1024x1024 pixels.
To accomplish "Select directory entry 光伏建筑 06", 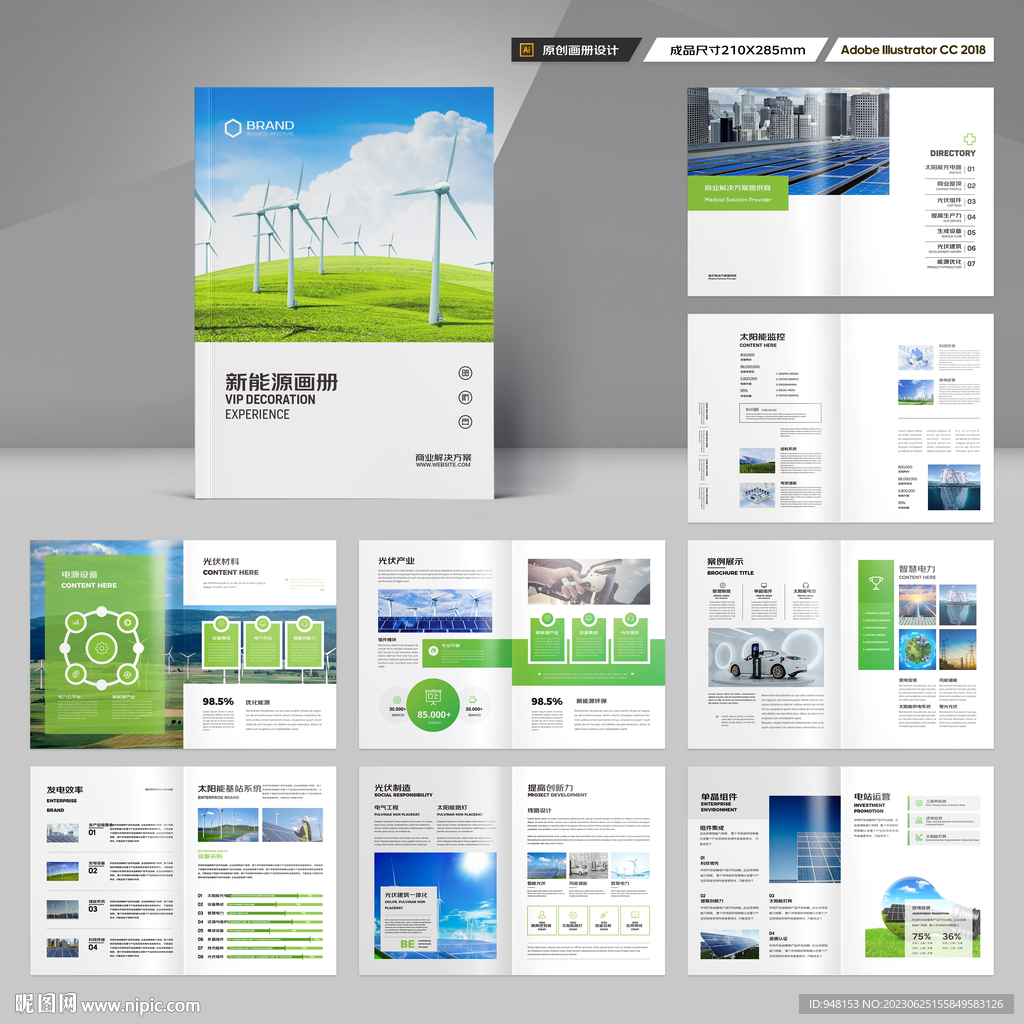I will click(x=952, y=248).
